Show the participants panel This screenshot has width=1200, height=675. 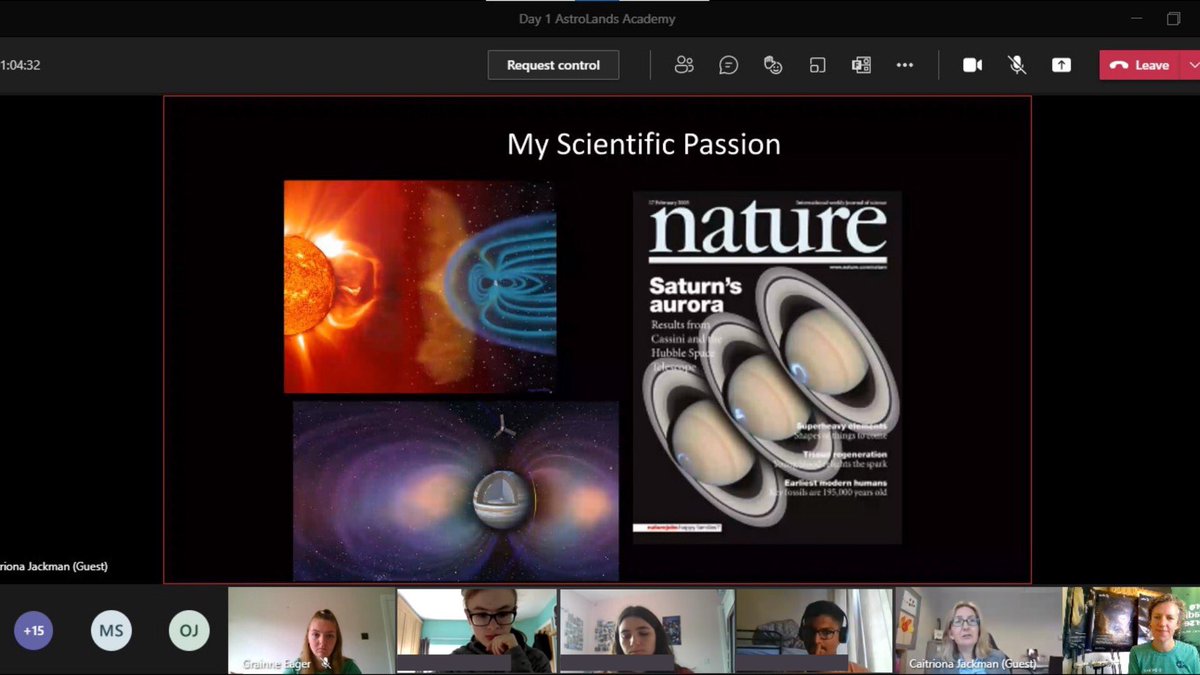tap(684, 65)
